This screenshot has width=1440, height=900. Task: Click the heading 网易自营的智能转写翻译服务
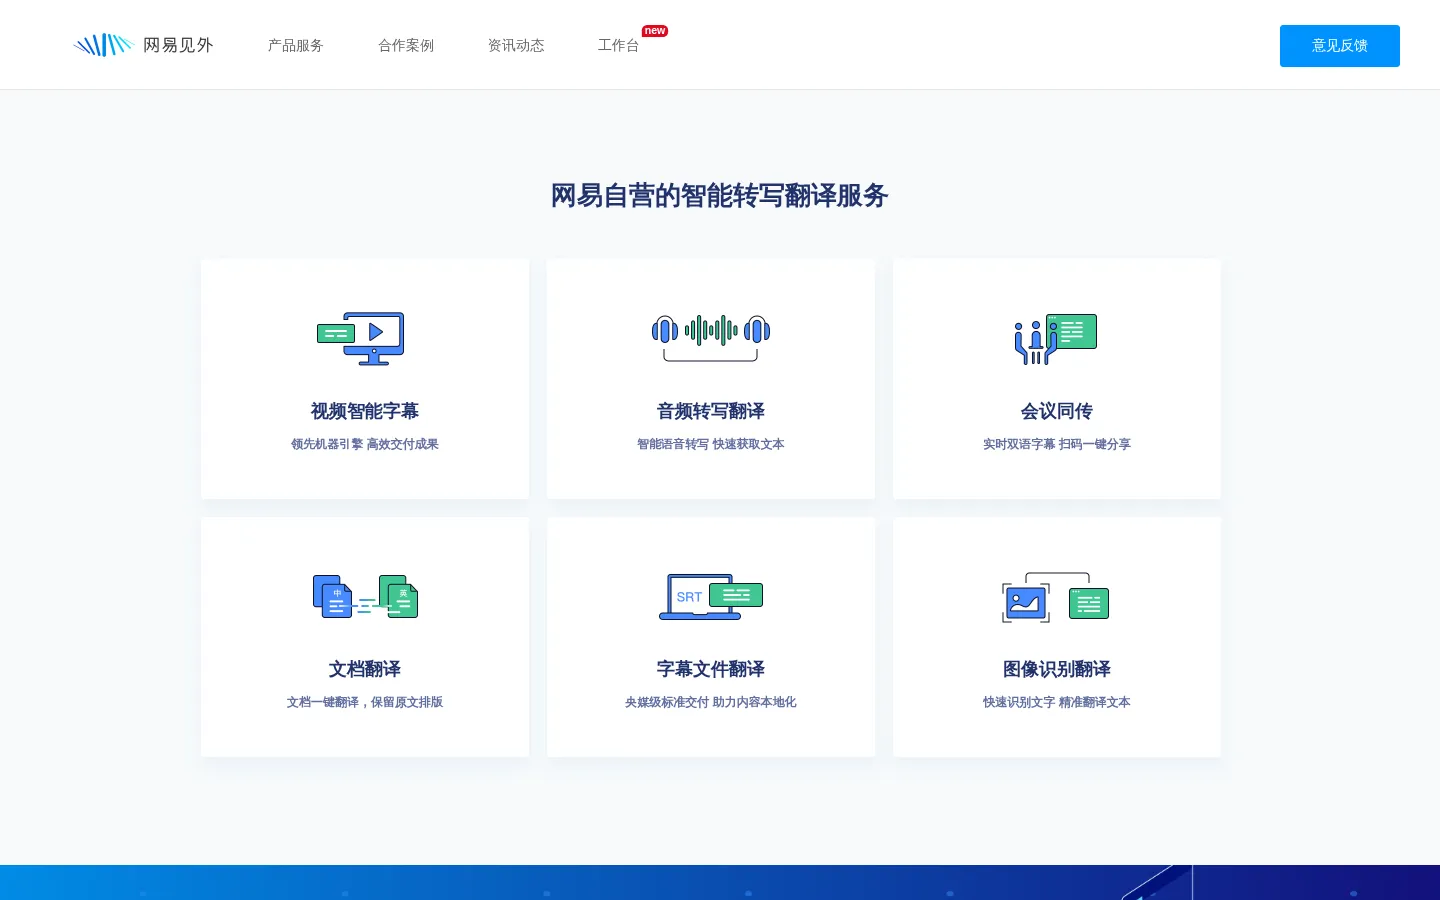tap(720, 195)
